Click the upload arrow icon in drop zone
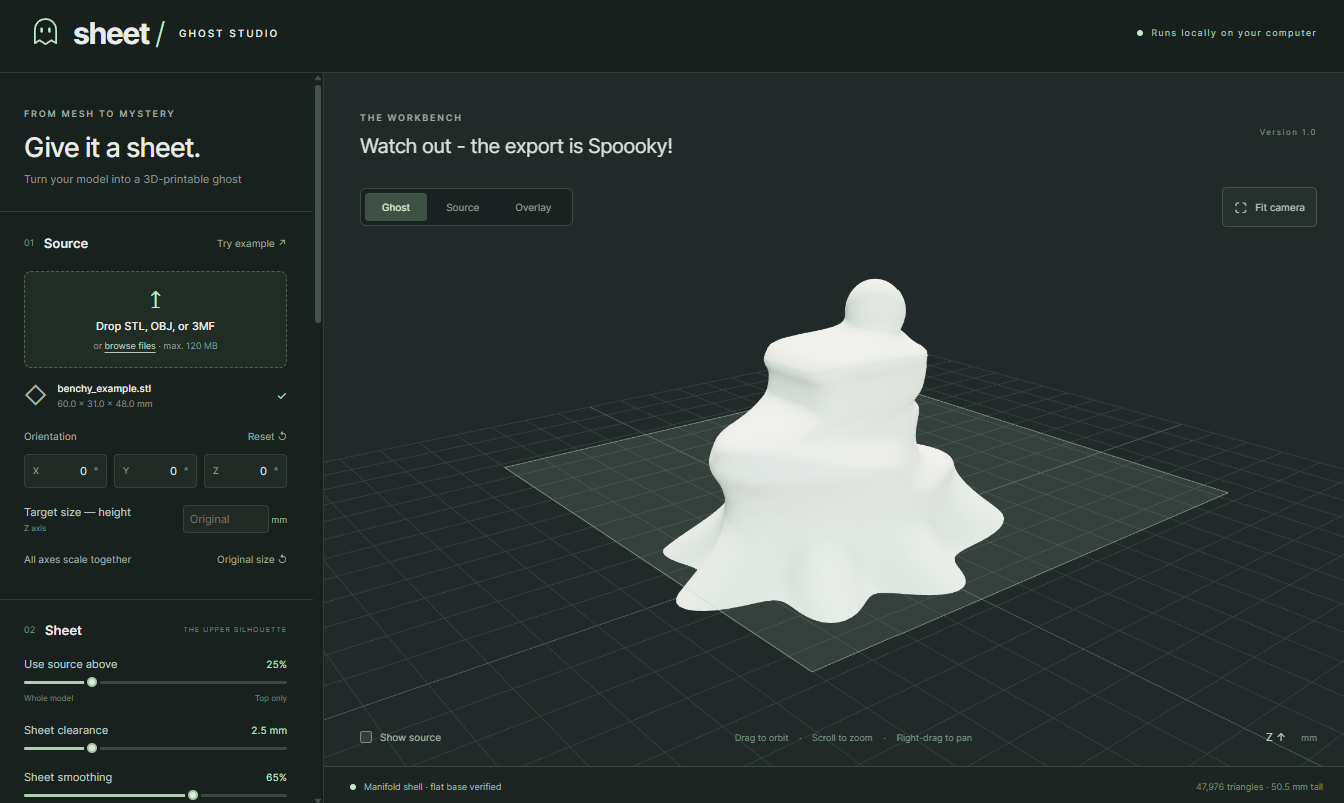Screen dimensions: 1344x803 (155, 299)
